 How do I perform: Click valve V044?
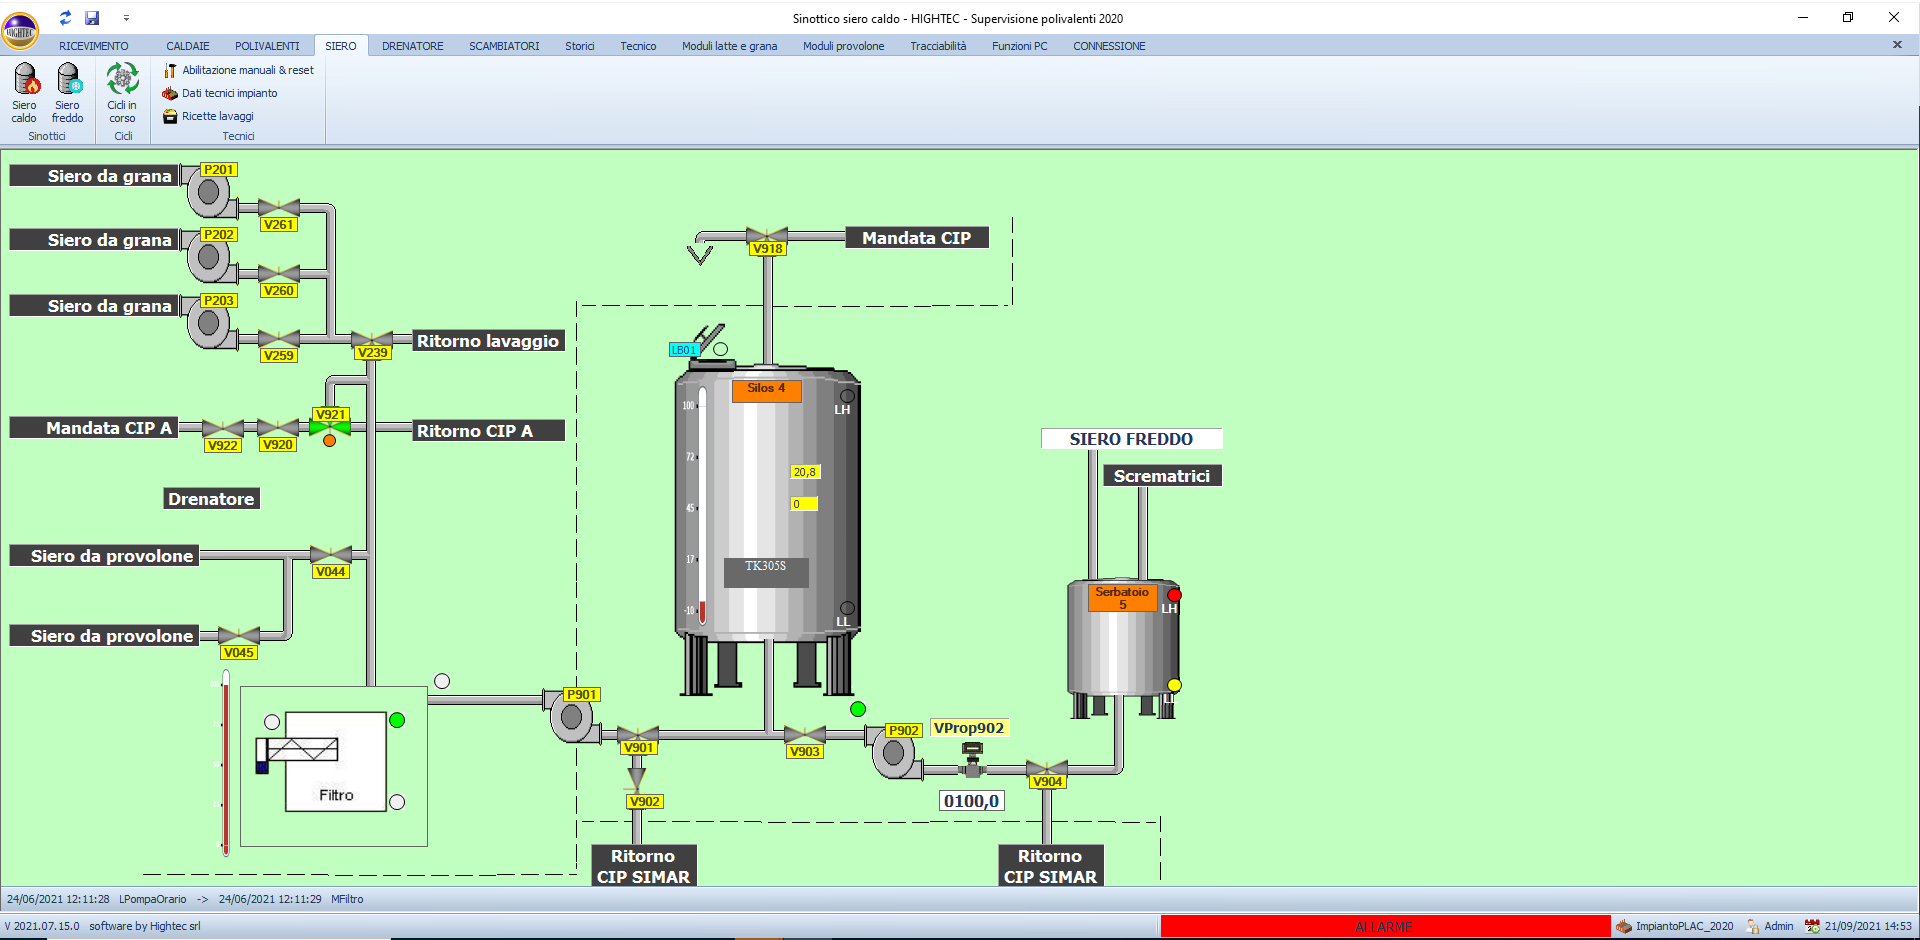(x=330, y=555)
